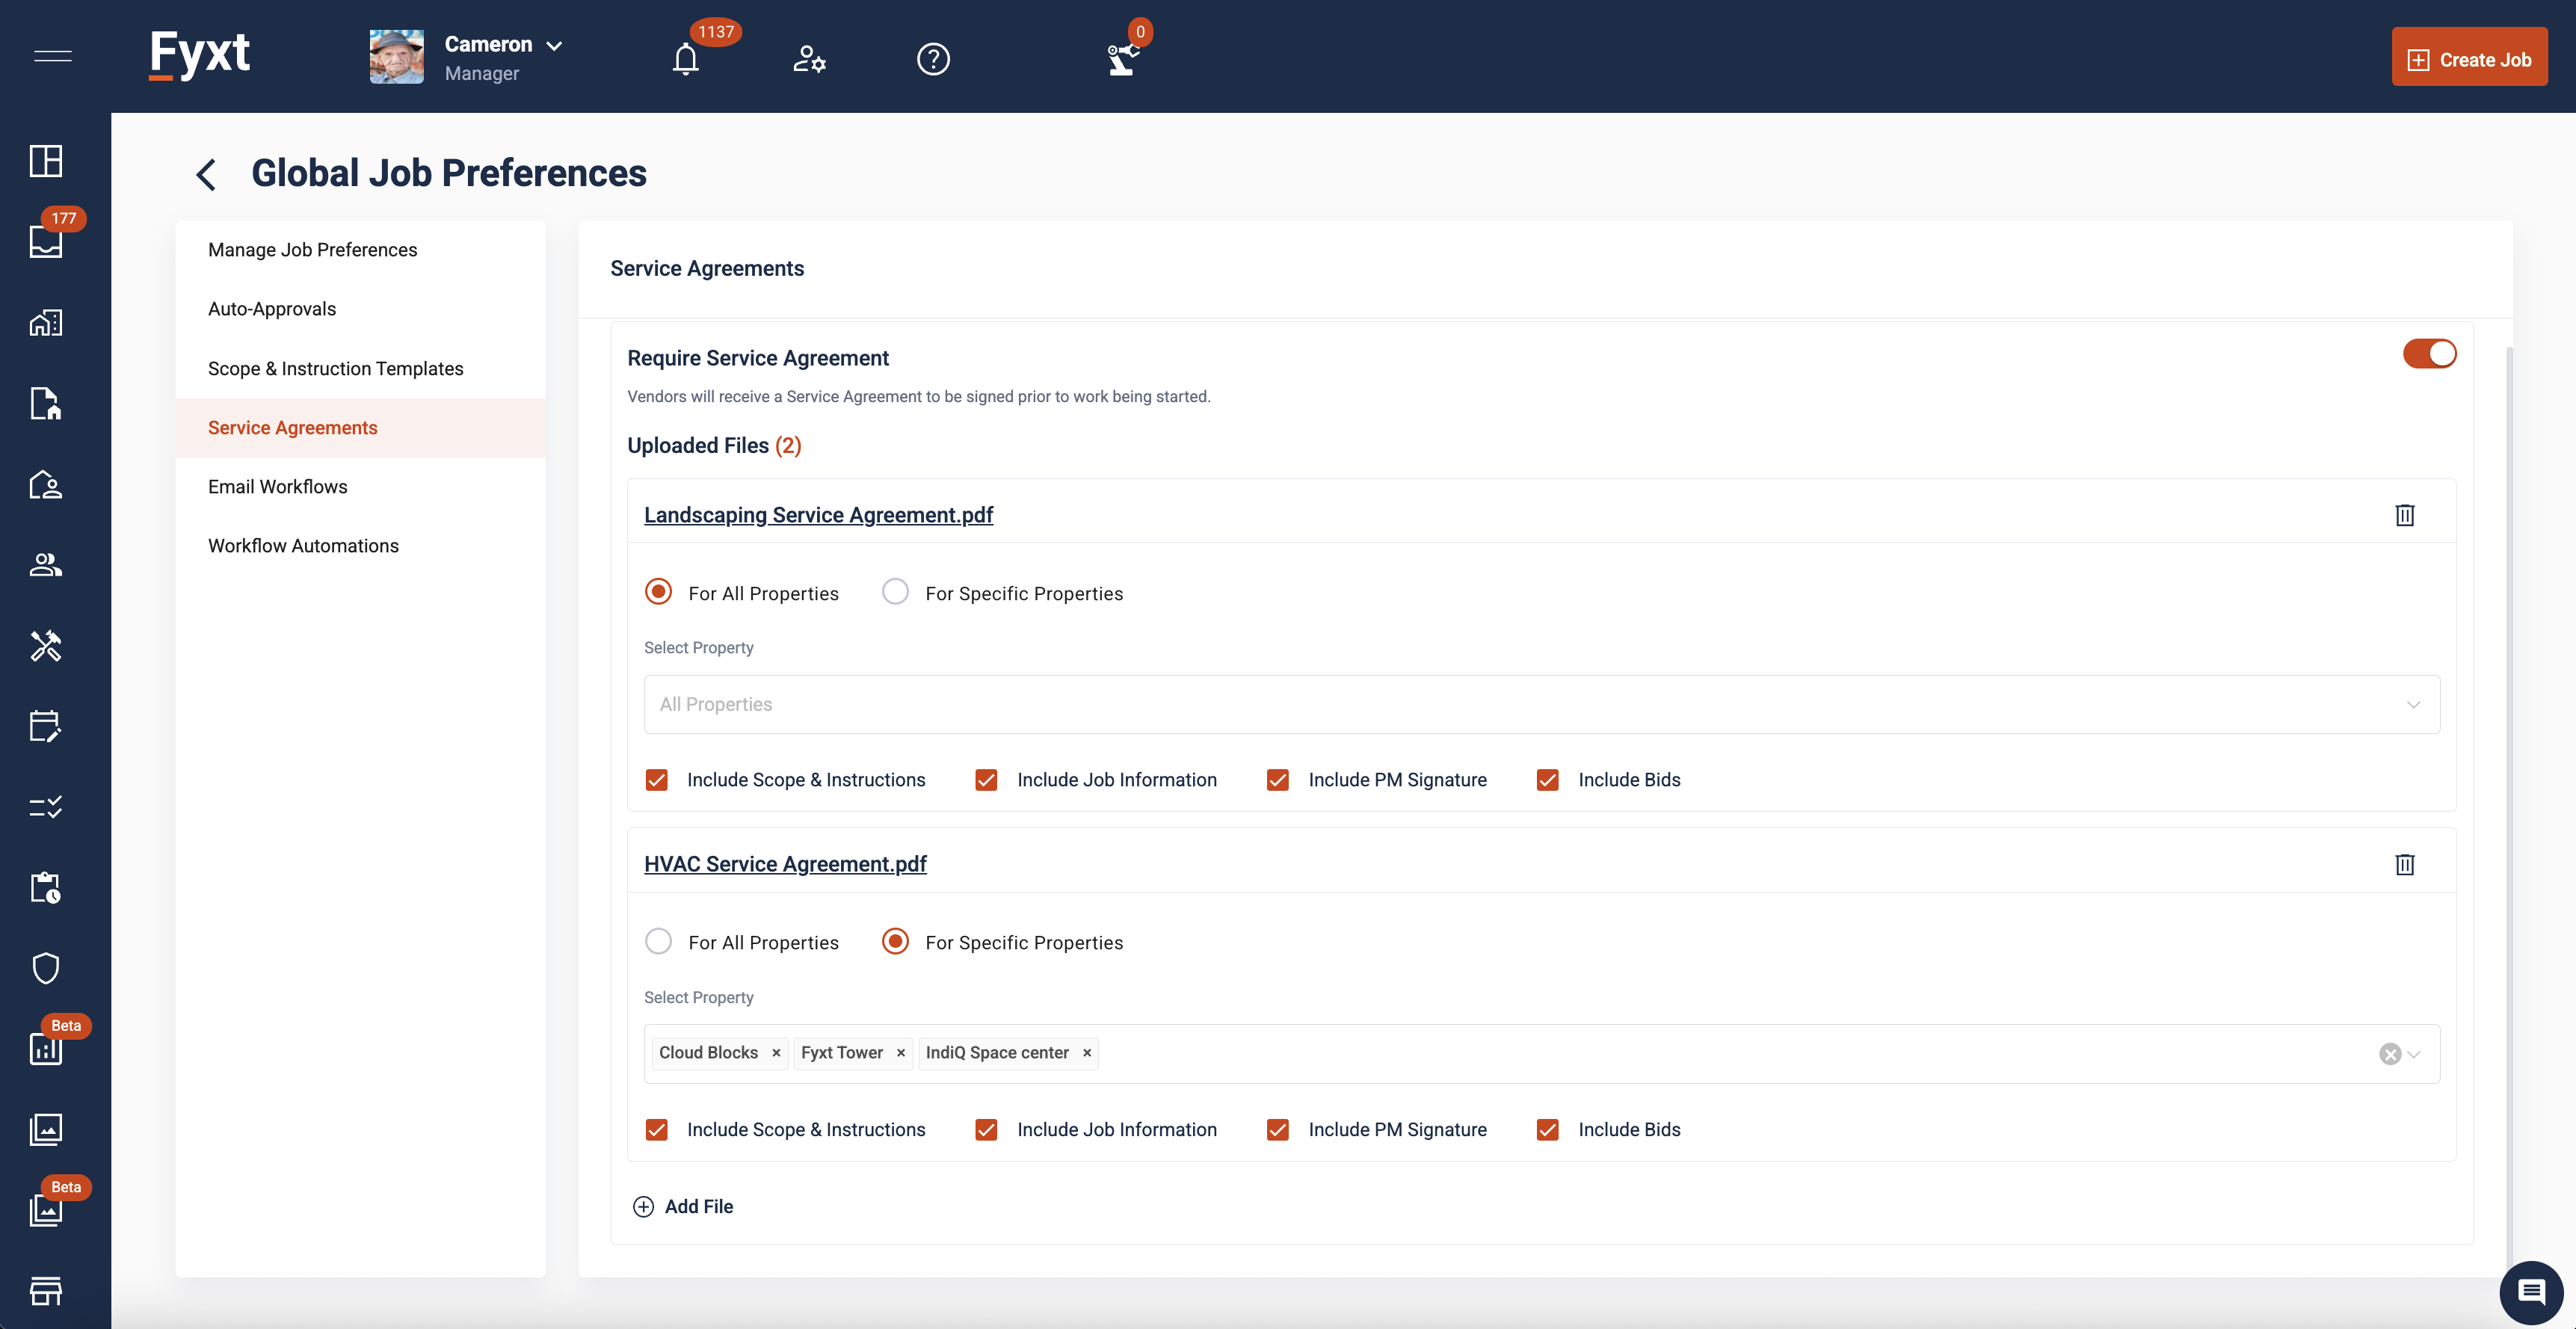Open the chat support bubble
Screen dimensions: 2576x1329
[2532, 1292]
